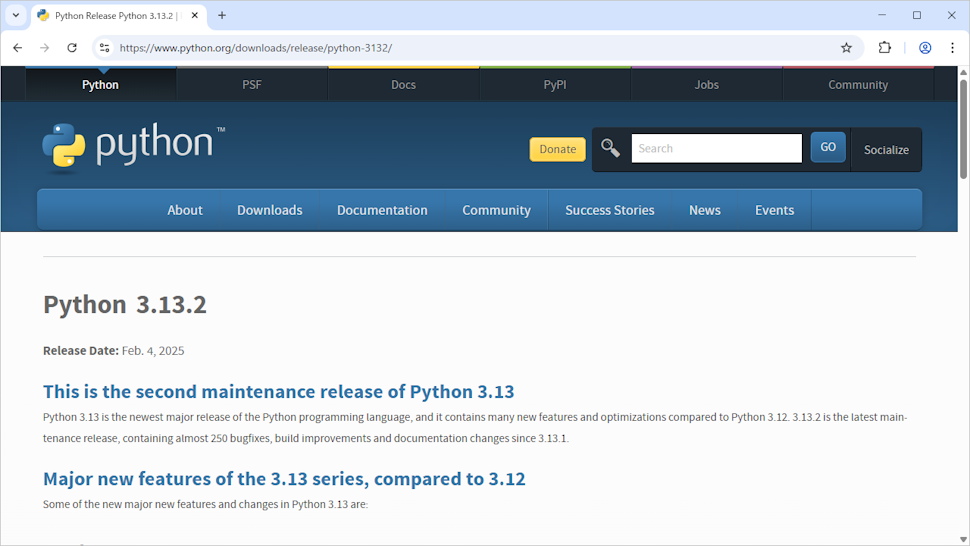Image resolution: width=970 pixels, height=546 pixels.
Task: Click the scrollbar down arrow
Action: [963, 540]
